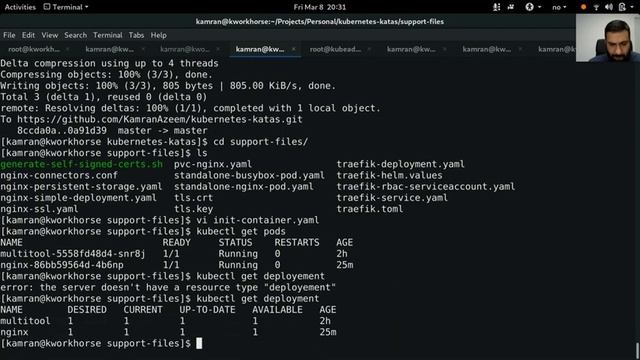Screen dimensions: 640x360
Task: Click the 'cd support-files/' command text
Action: [x=260, y=142]
